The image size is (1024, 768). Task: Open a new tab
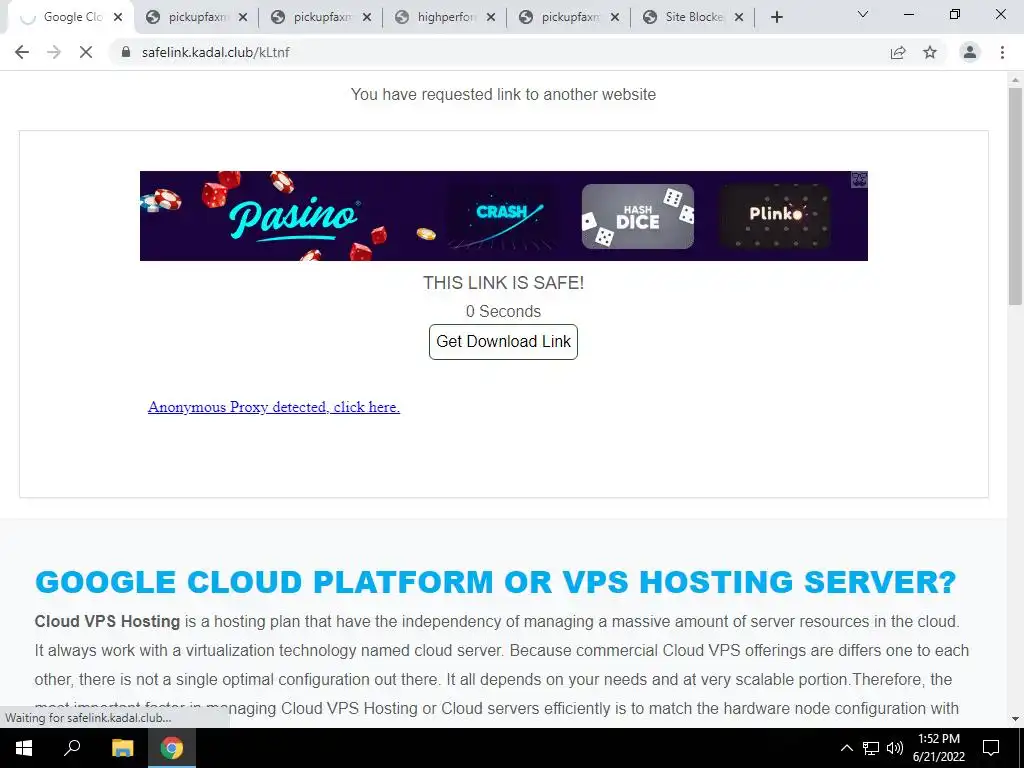point(776,17)
